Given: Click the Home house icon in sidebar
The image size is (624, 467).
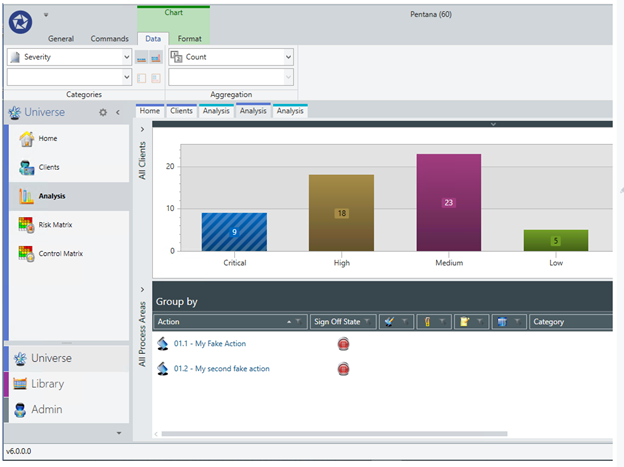Looking at the screenshot, I should click(x=27, y=139).
